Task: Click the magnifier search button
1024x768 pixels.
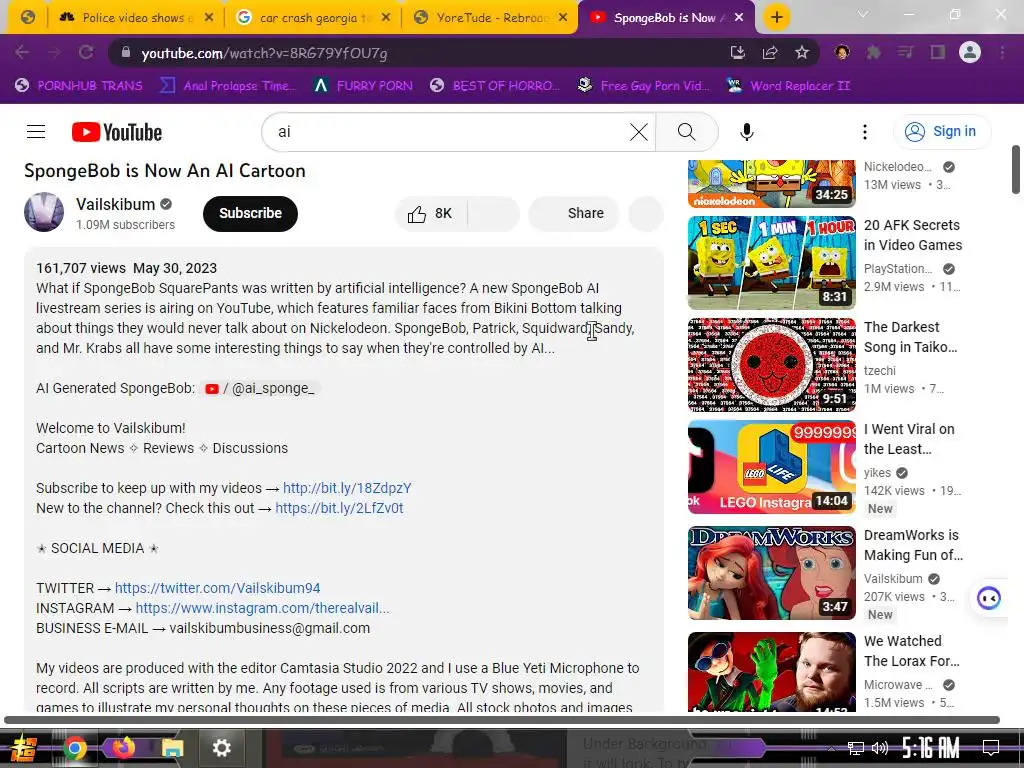Action: tap(686, 132)
